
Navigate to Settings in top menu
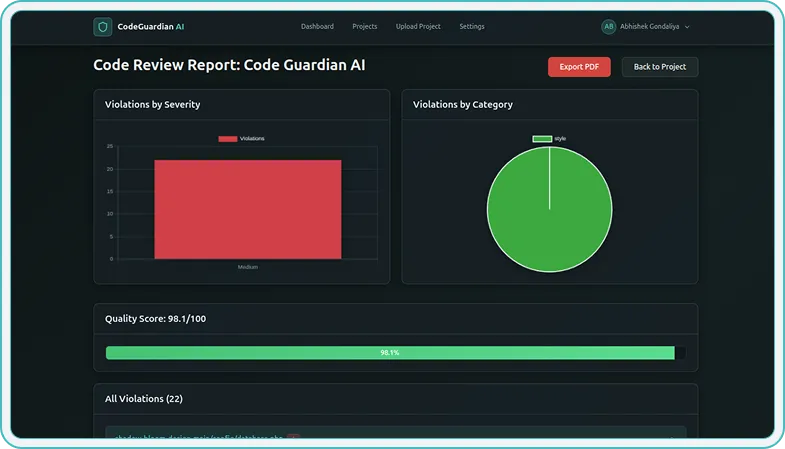(472, 27)
